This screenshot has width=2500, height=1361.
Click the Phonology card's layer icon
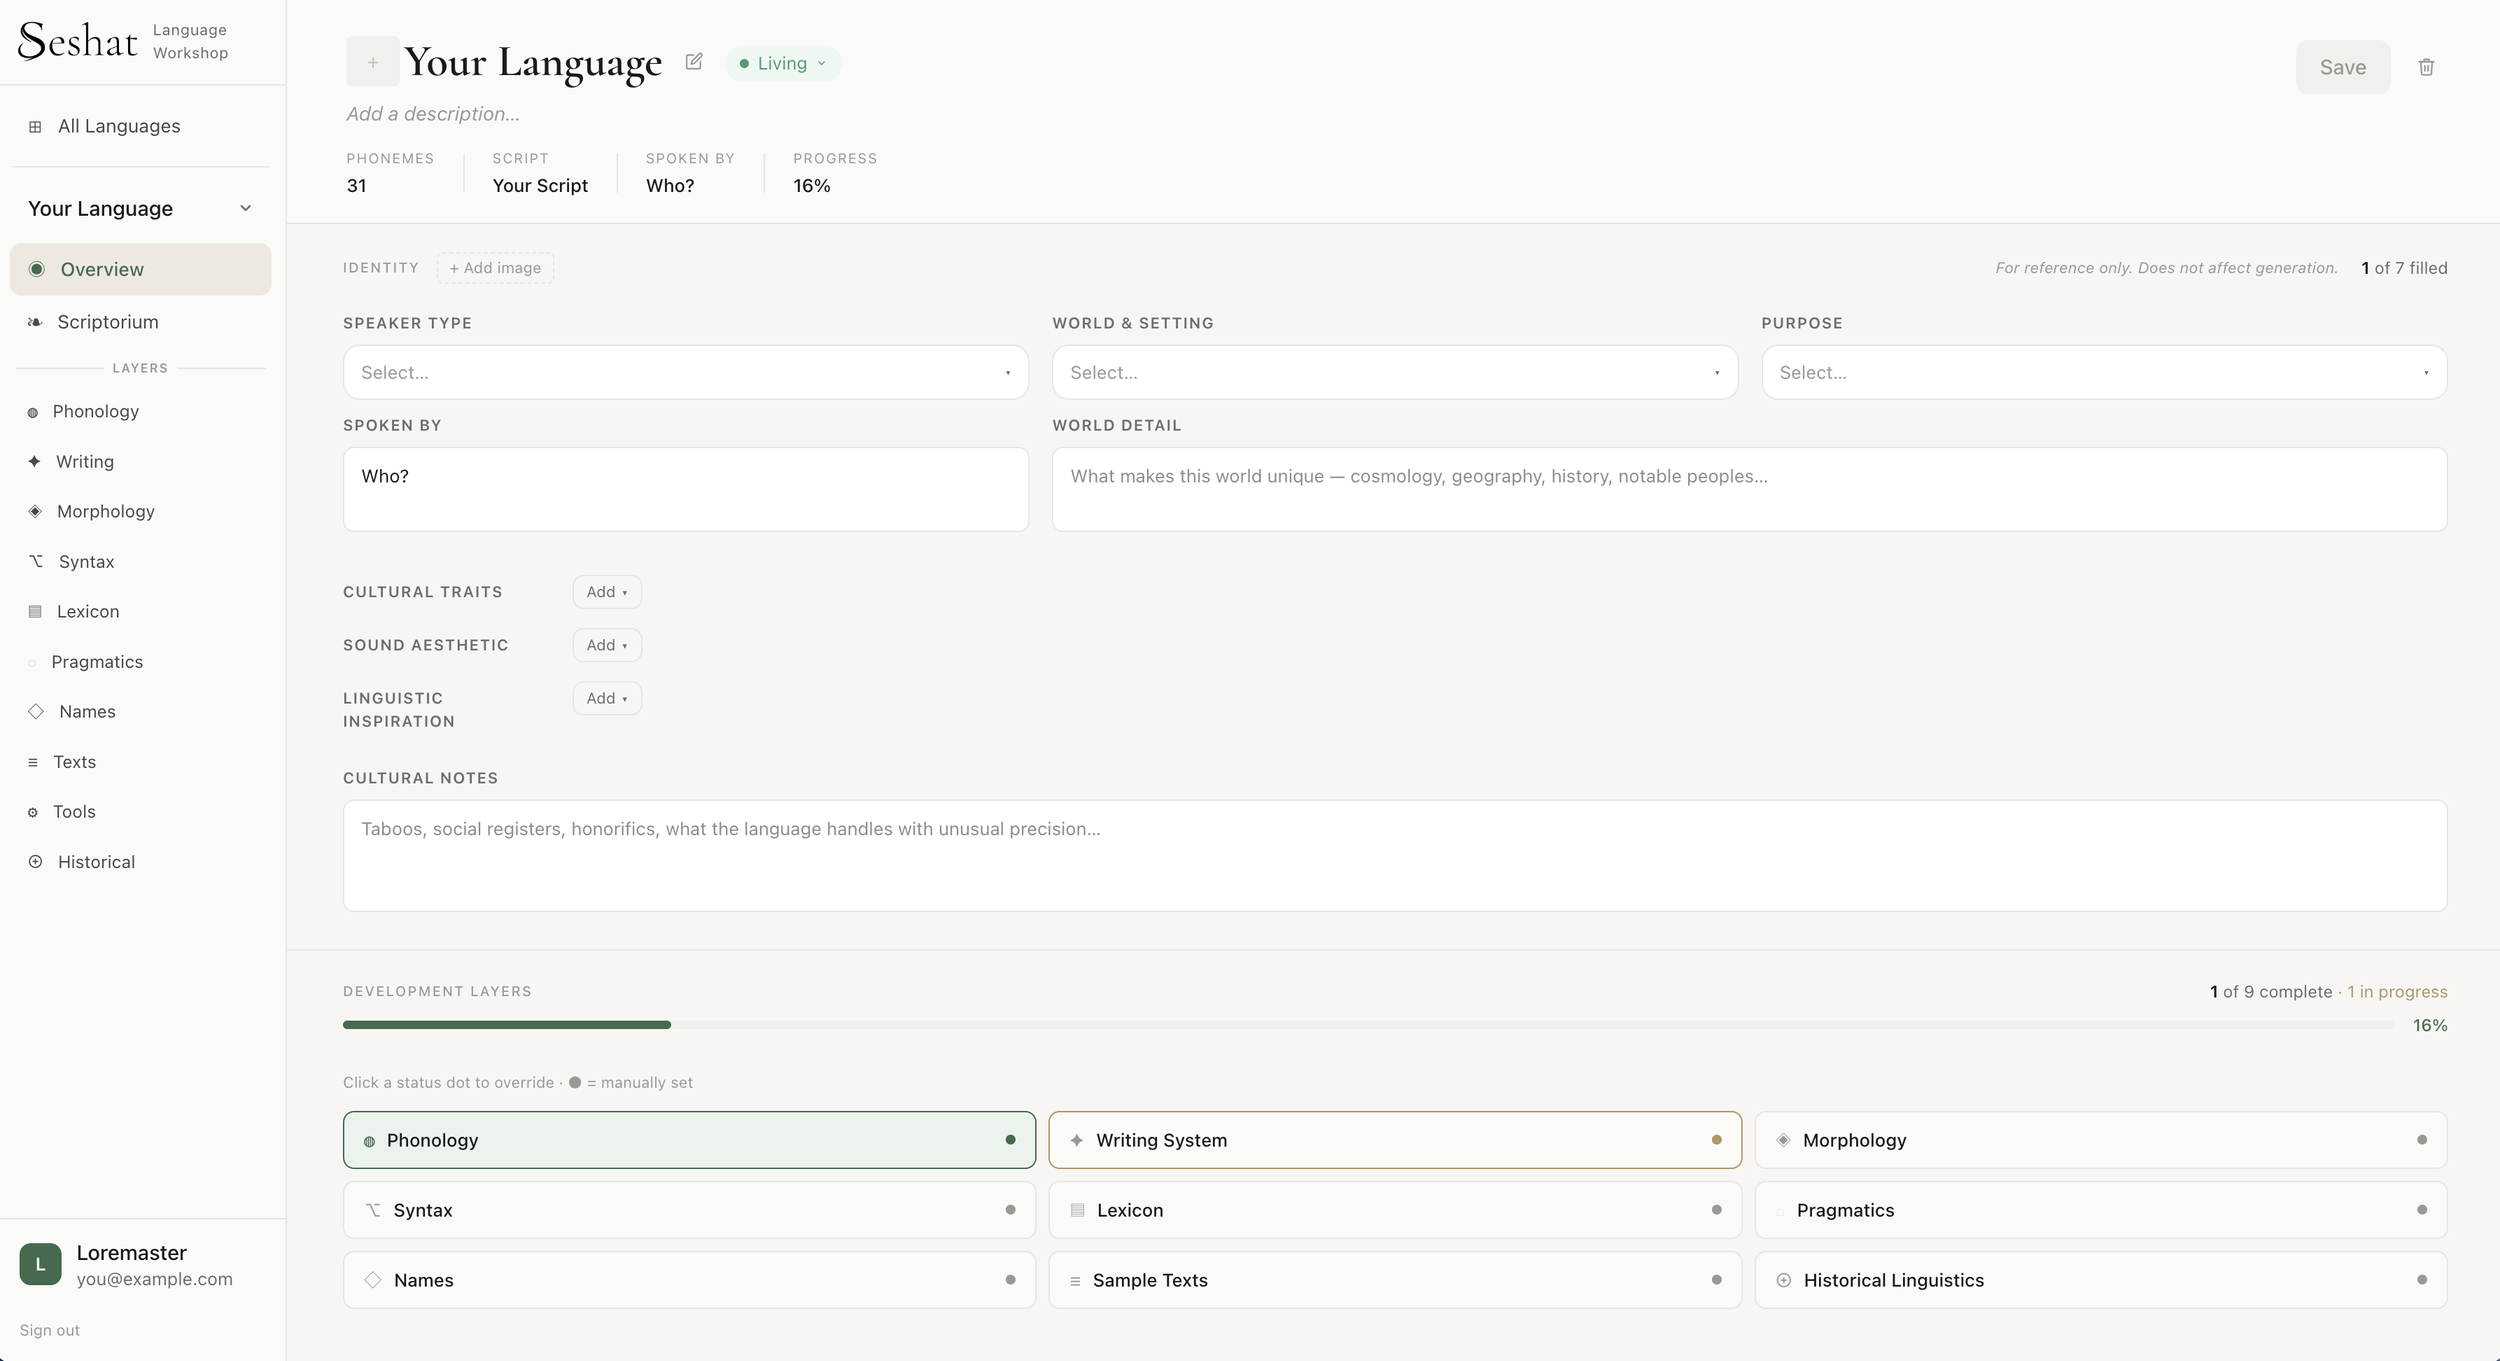pos(369,1141)
